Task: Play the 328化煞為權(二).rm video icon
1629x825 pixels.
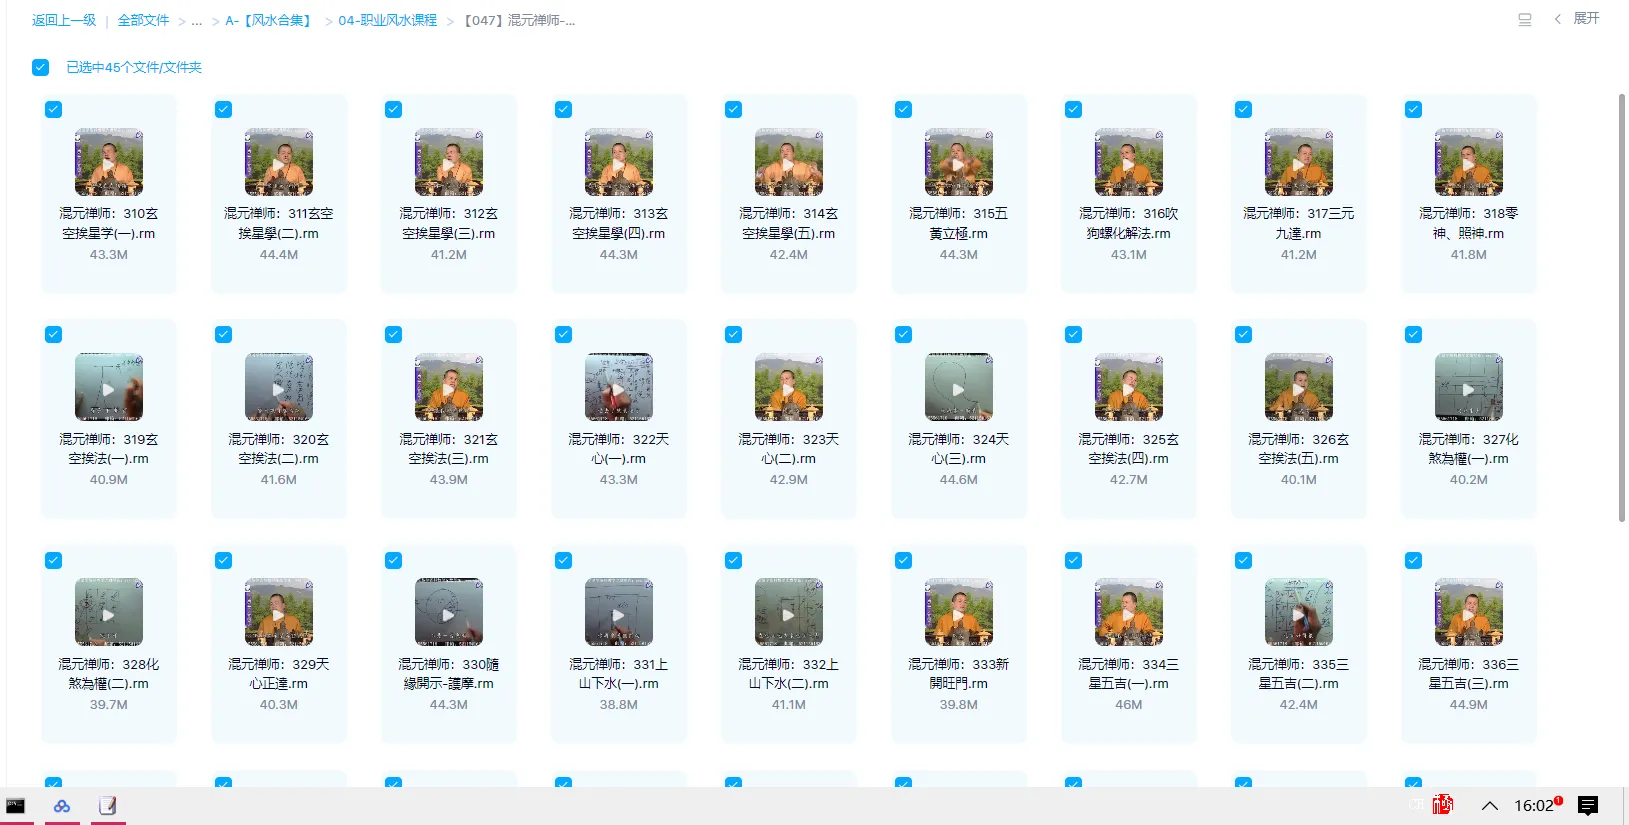Action: click(x=109, y=612)
